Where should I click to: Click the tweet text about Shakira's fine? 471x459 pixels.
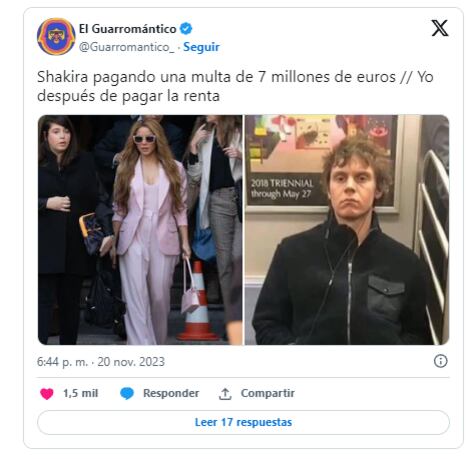click(x=235, y=86)
